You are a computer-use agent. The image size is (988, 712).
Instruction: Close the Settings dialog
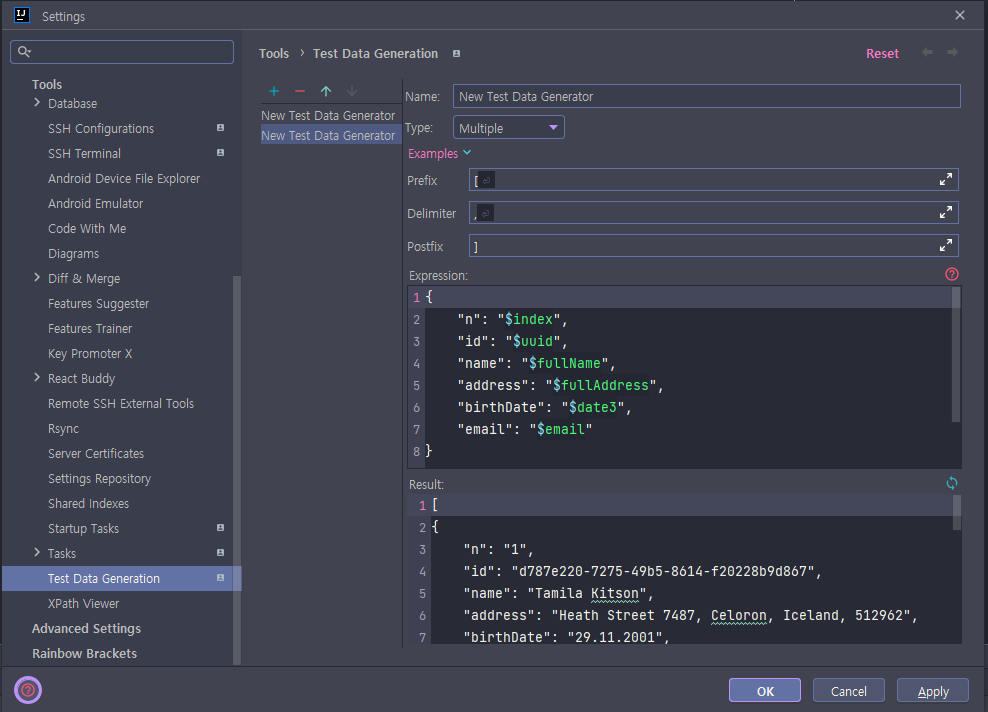pyautogui.click(x=960, y=15)
